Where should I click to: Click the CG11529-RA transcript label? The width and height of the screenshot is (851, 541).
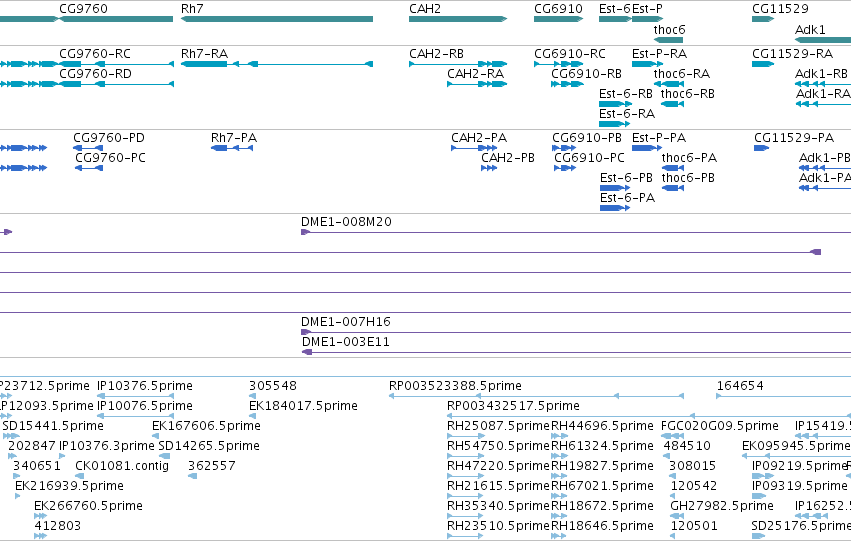[x=792, y=54]
